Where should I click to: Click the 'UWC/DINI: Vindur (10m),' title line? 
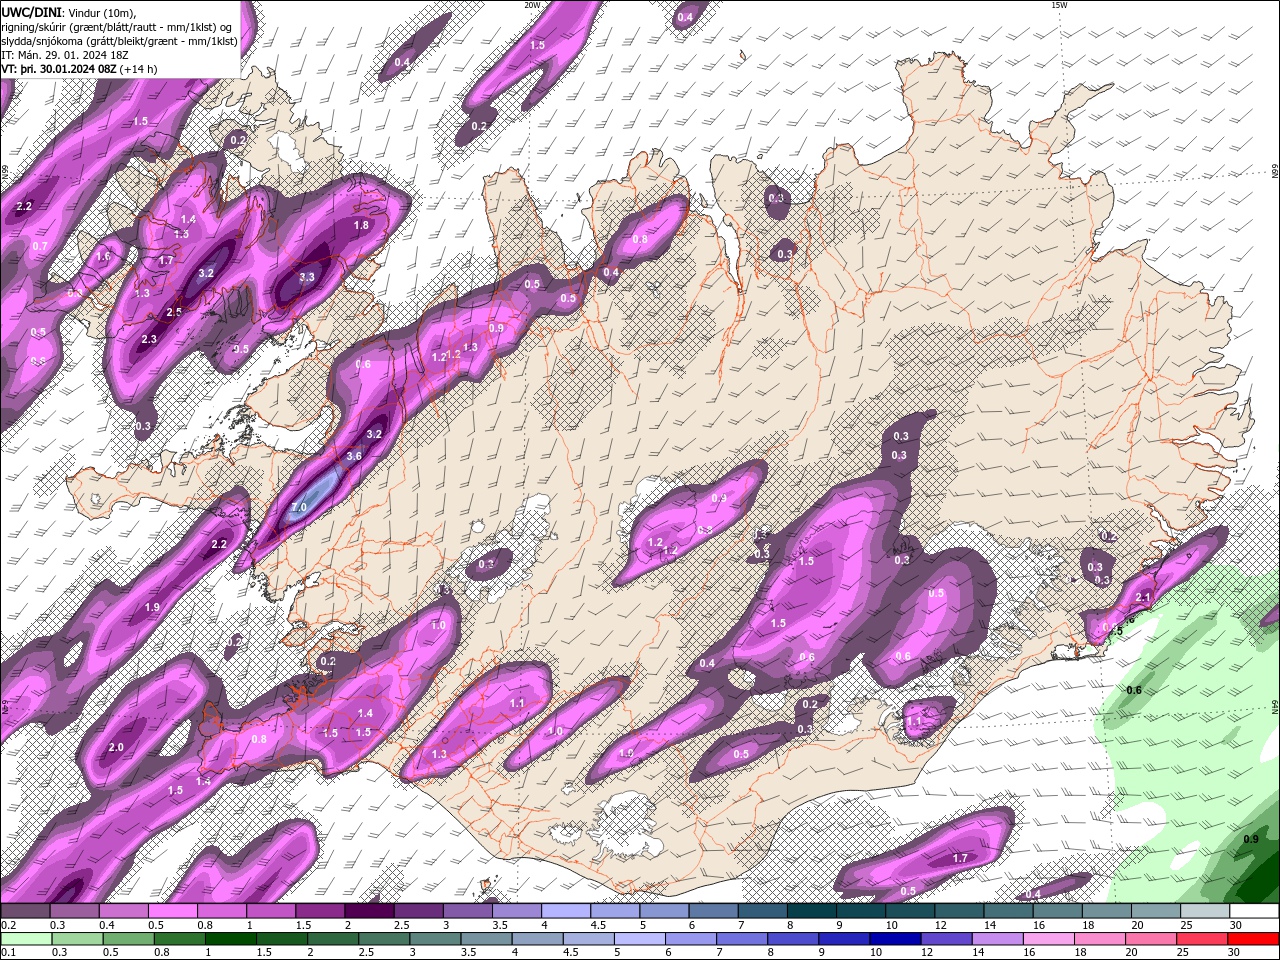tap(68, 12)
